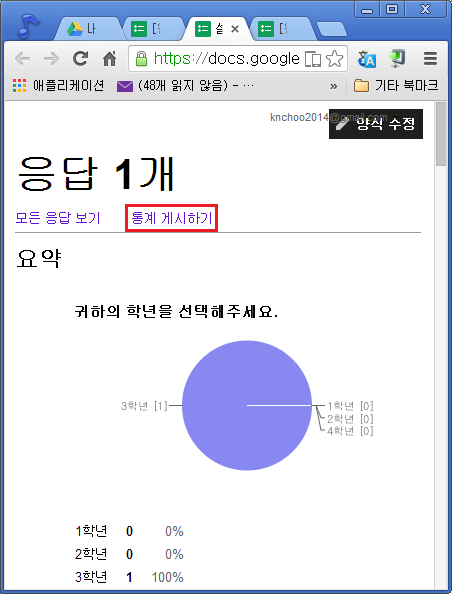The width and height of the screenshot is (452, 594).
Task: Click the 3학년 100% summary row
Action: [129, 577]
